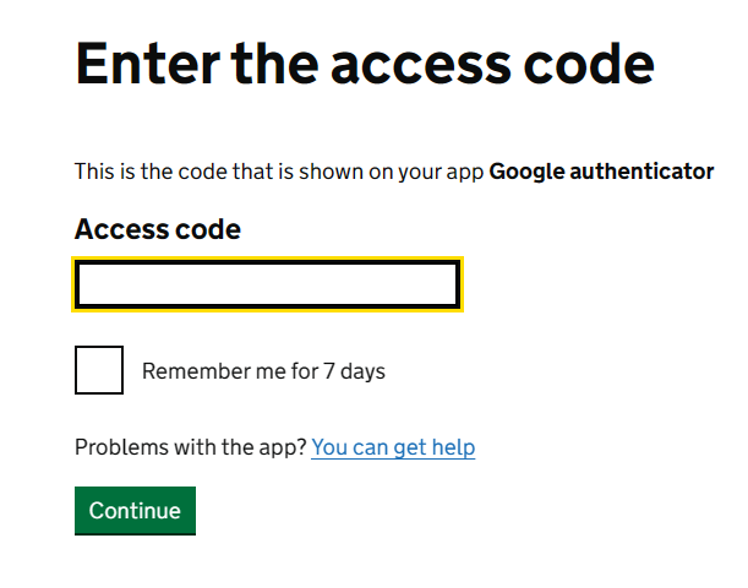Click the '7 days' text beside the checkbox
The width and height of the screenshot is (748, 588).
coord(354,371)
